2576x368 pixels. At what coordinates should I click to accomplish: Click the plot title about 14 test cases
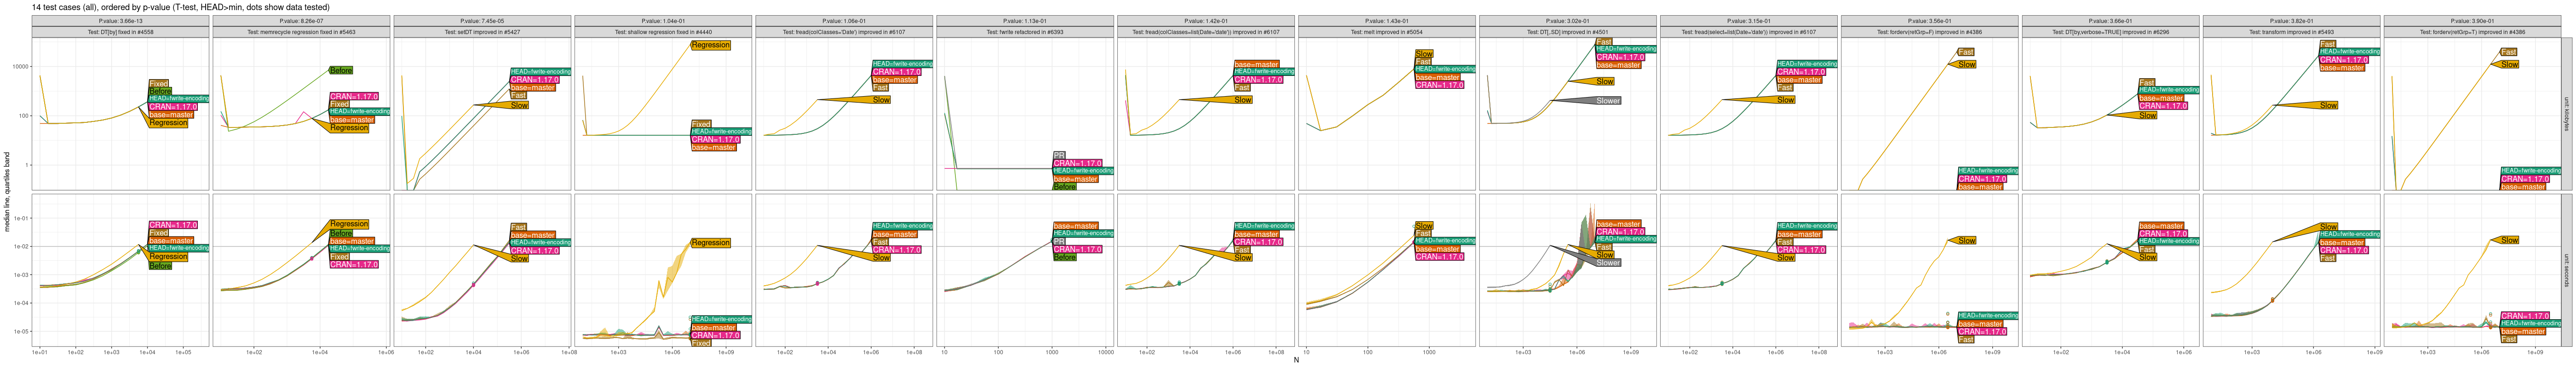click(181, 7)
